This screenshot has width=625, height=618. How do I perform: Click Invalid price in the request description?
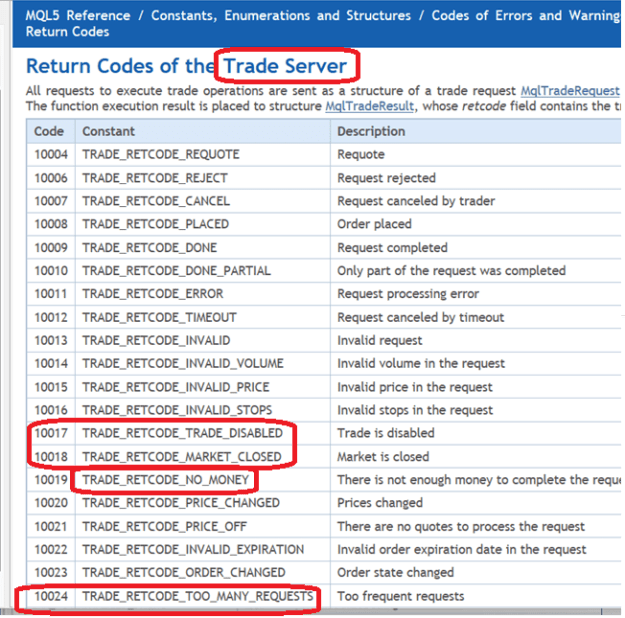415,387
